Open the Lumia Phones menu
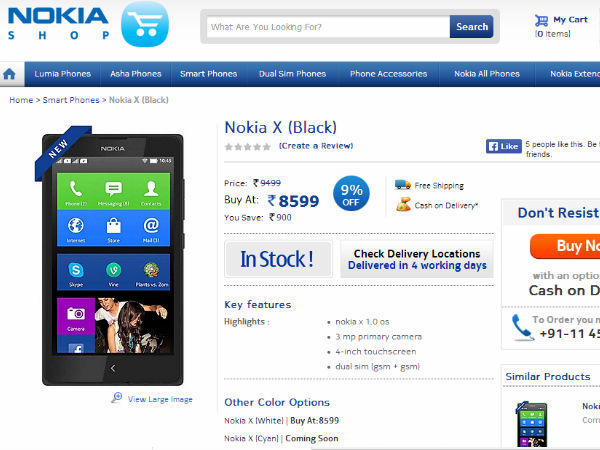Viewport: 600px width, 450px height. point(63,74)
